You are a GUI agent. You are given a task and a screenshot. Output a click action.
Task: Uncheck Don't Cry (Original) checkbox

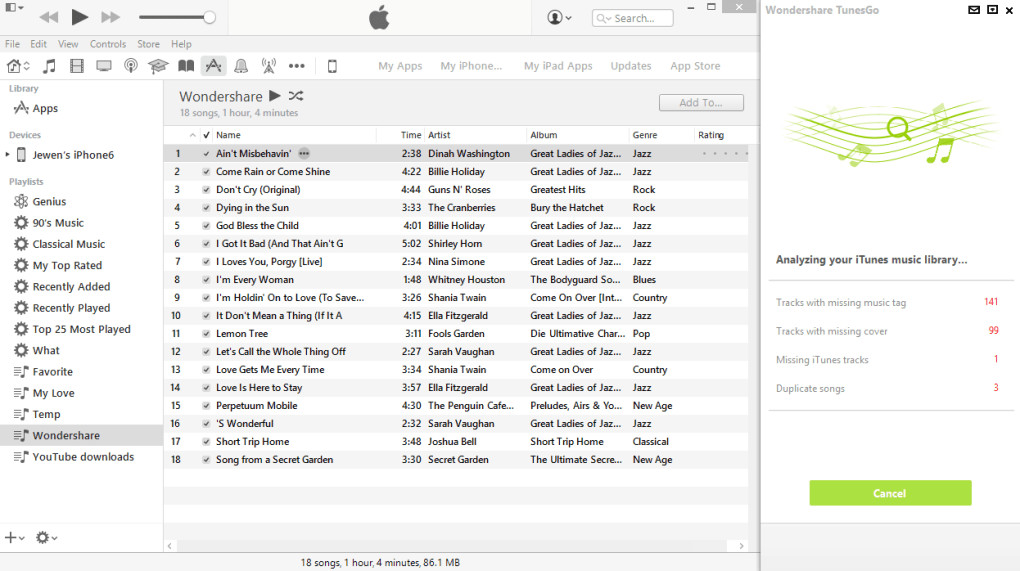pos(206,190)
